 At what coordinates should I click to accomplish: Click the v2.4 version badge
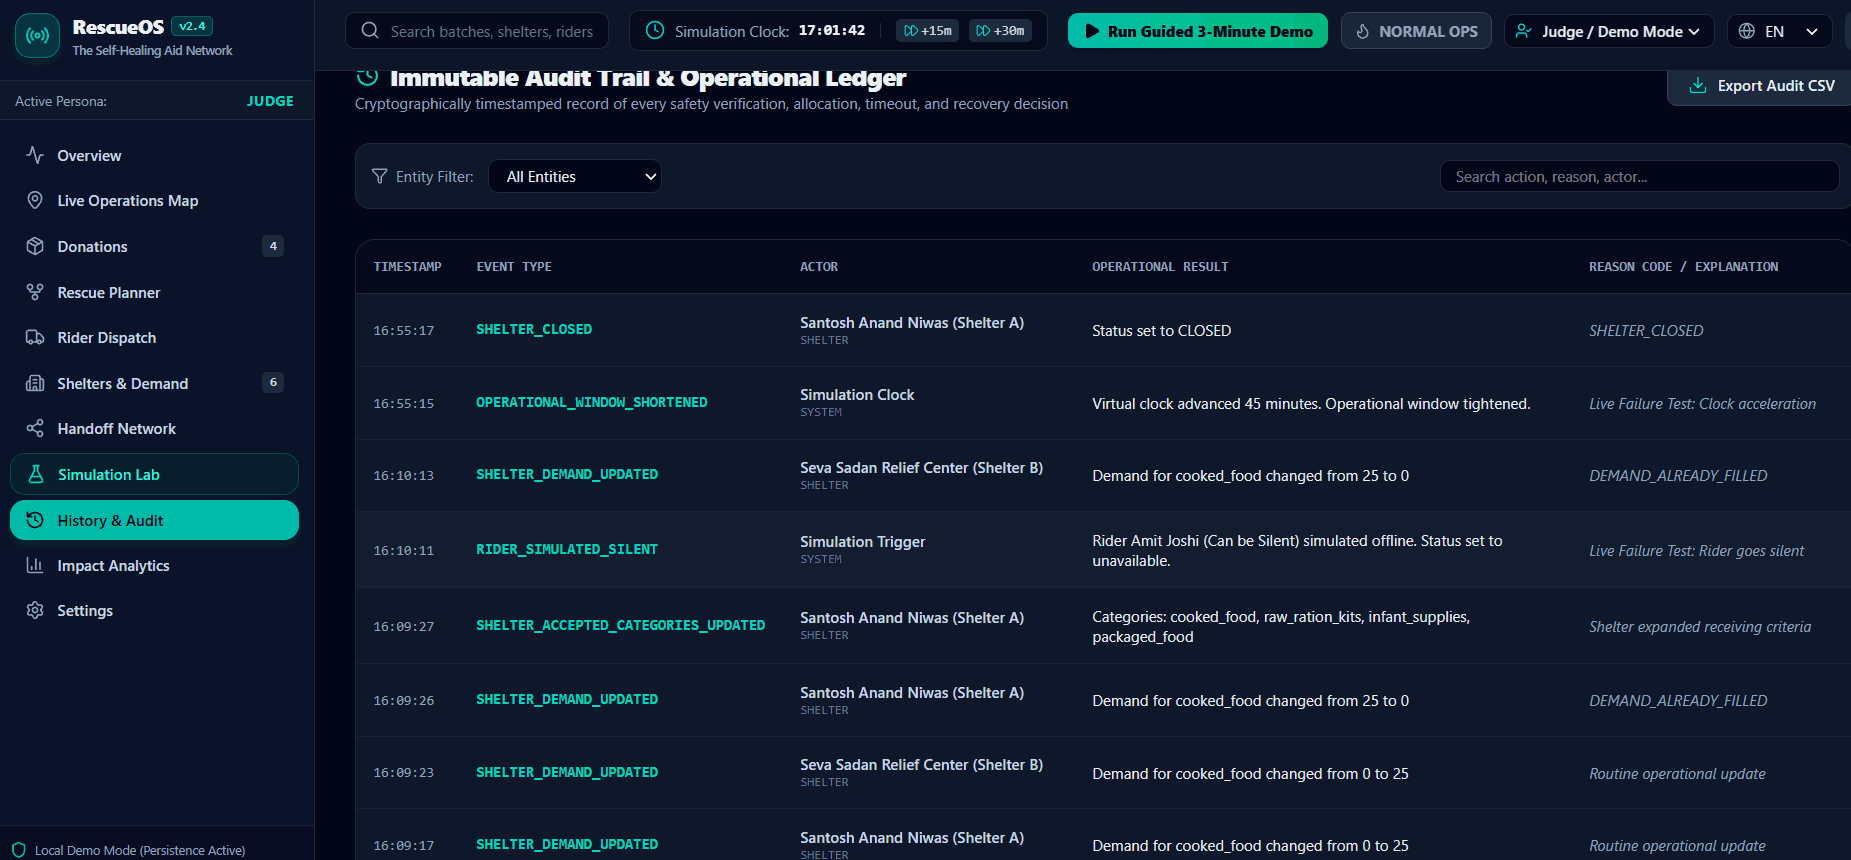coord(192,26)
